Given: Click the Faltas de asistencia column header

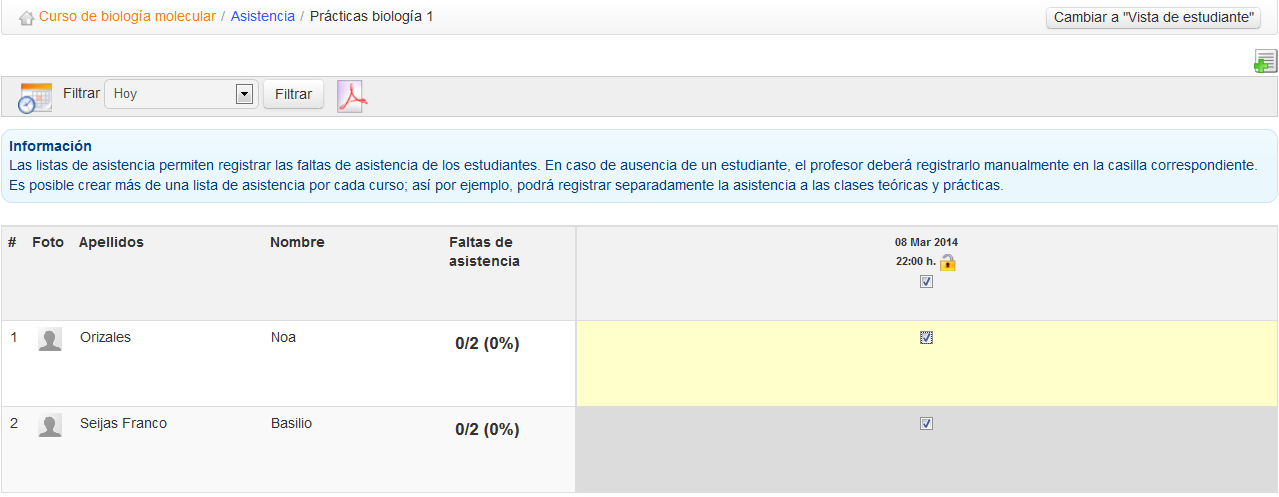Looking at the screenshot, I should coord(484,252).
